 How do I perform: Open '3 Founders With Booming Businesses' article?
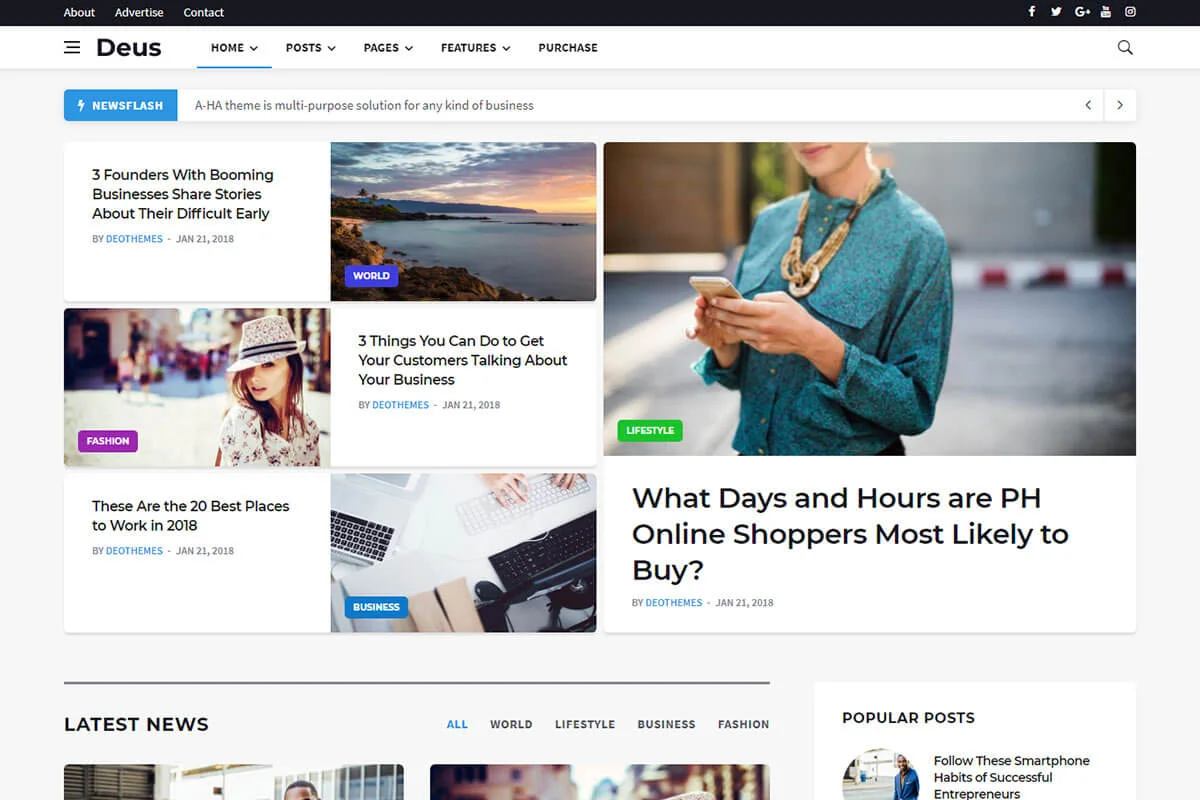[x=183, y=194]
